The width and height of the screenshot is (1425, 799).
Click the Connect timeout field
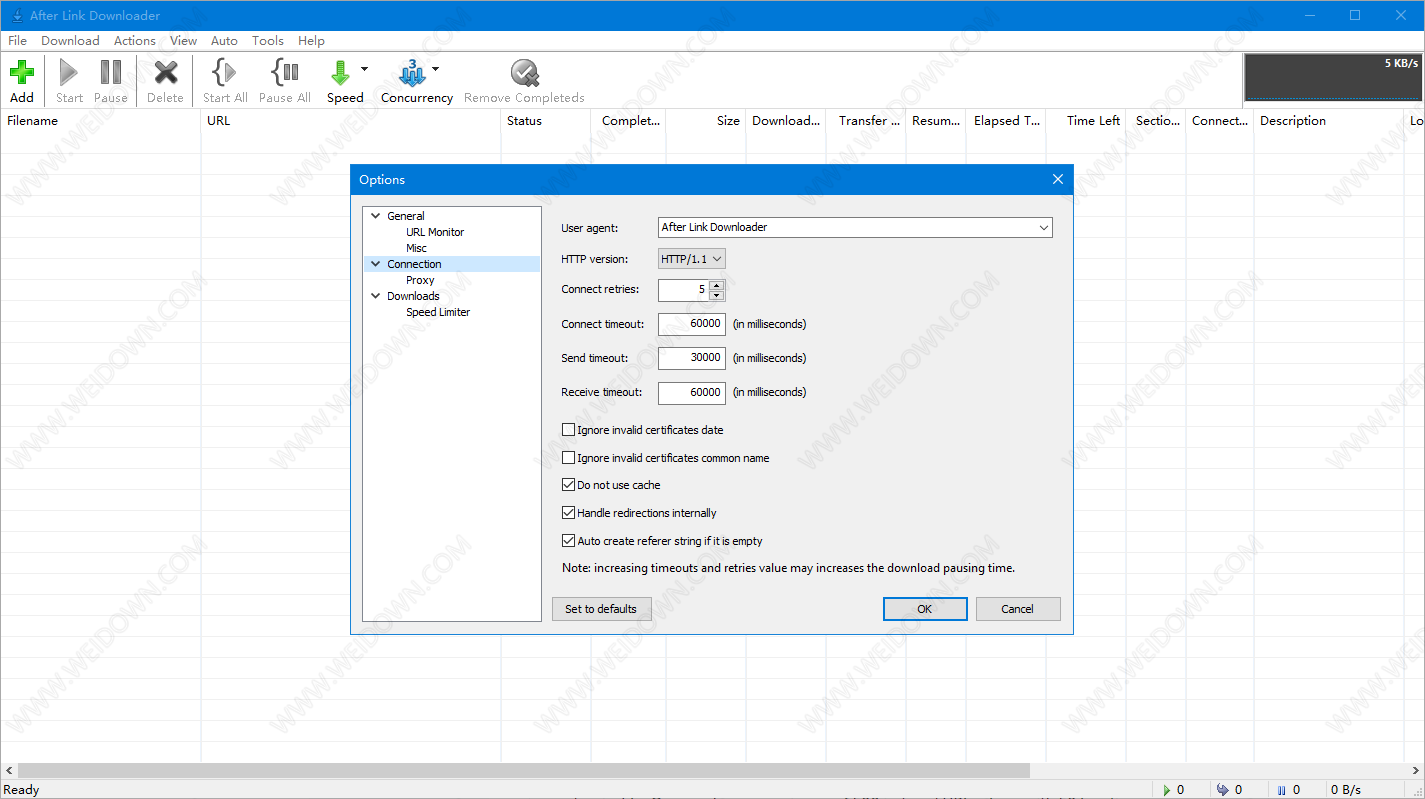(x=692, y=324)
